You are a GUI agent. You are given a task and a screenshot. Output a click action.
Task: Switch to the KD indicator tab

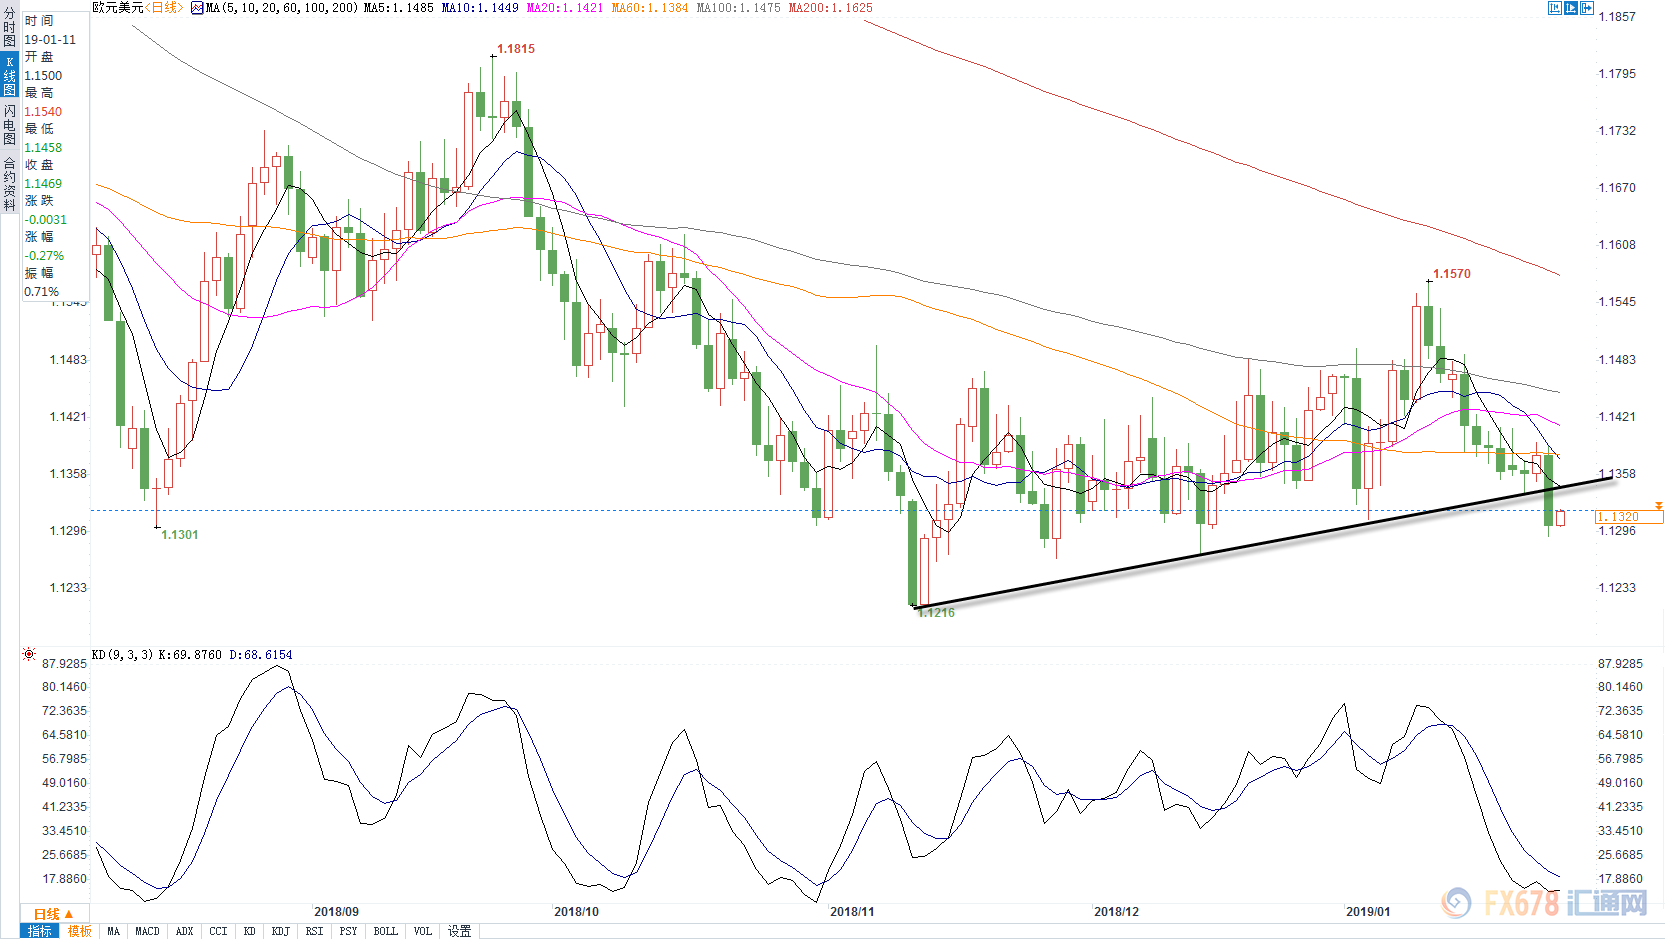pyautogui.click(x=250, y=931)
